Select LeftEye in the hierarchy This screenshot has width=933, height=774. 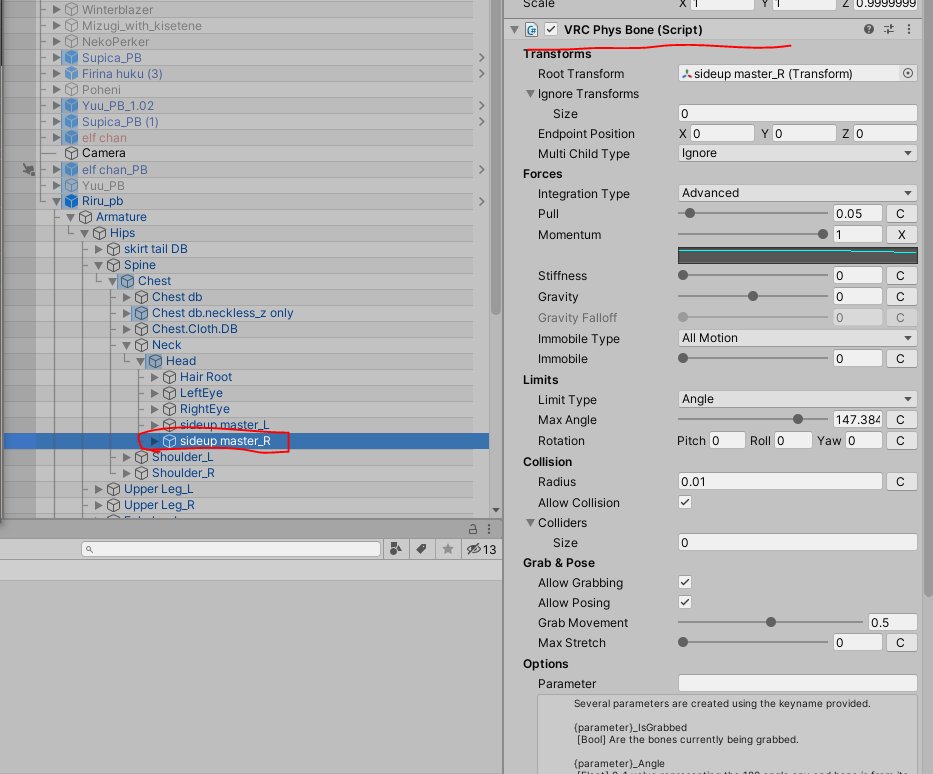coord(201,393)
